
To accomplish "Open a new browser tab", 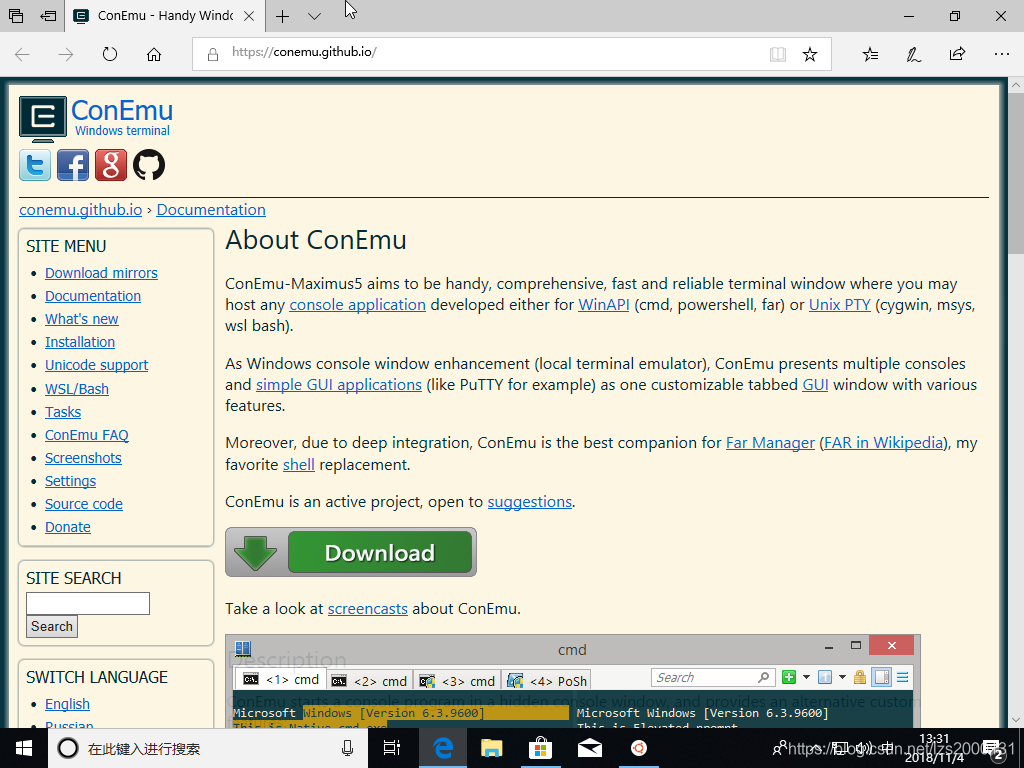I will 282,16.
